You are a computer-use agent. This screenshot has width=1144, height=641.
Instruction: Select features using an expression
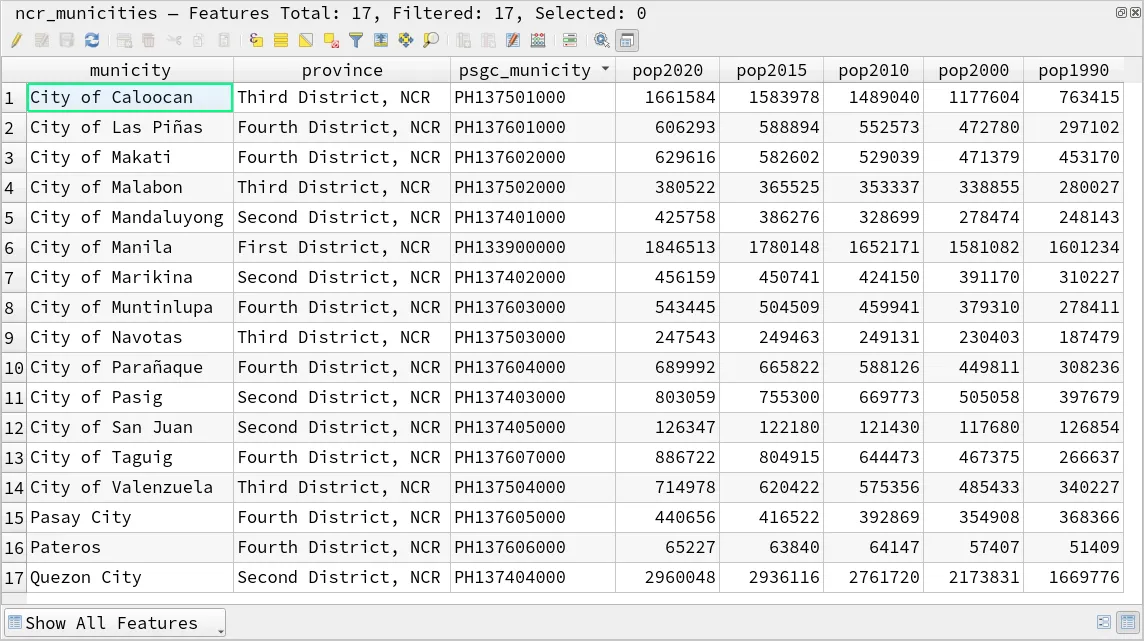coord(255,40)
